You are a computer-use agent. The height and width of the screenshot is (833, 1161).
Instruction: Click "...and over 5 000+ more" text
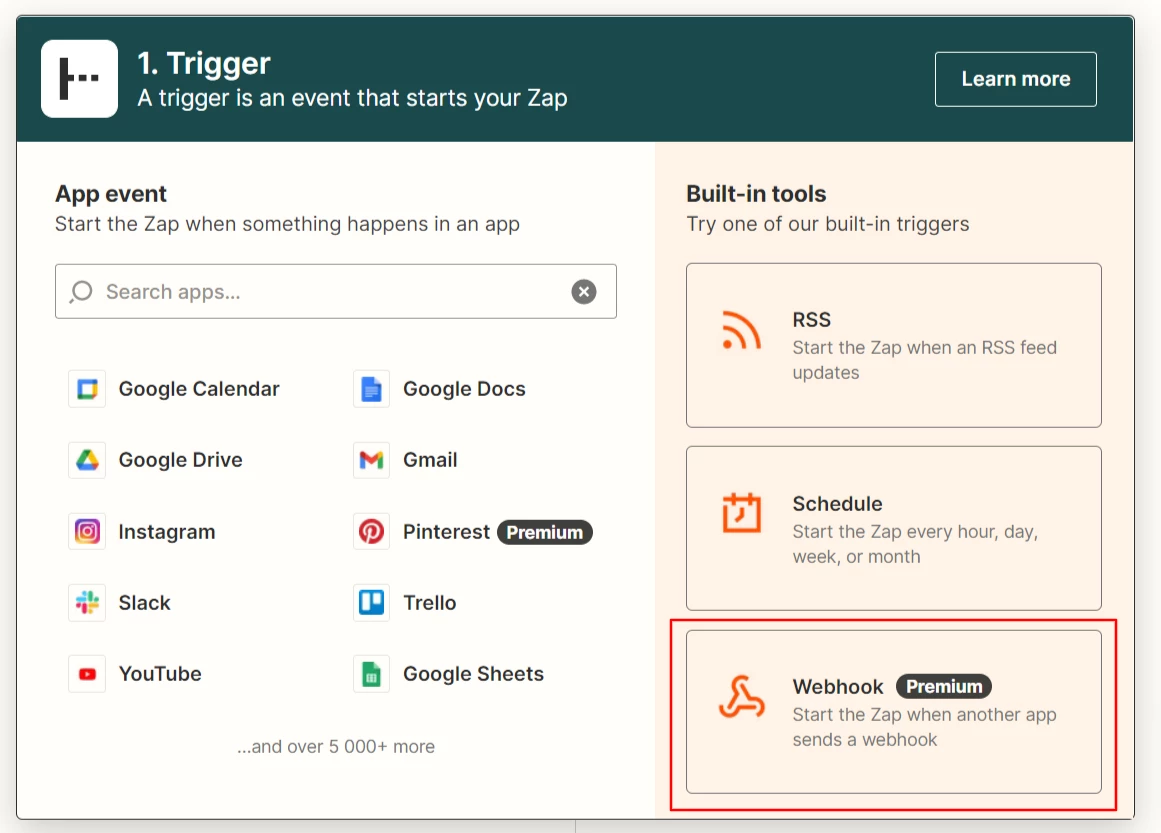(x=335, y=746)
